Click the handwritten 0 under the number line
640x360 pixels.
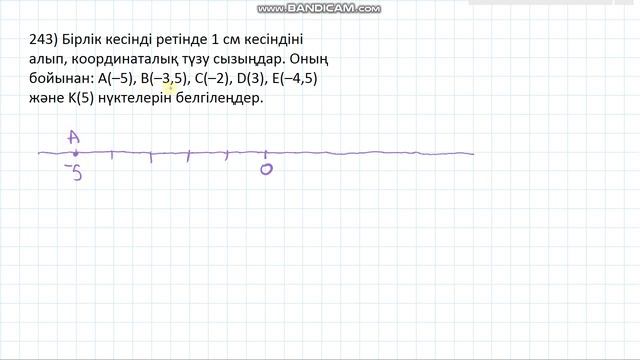point(267,169)
